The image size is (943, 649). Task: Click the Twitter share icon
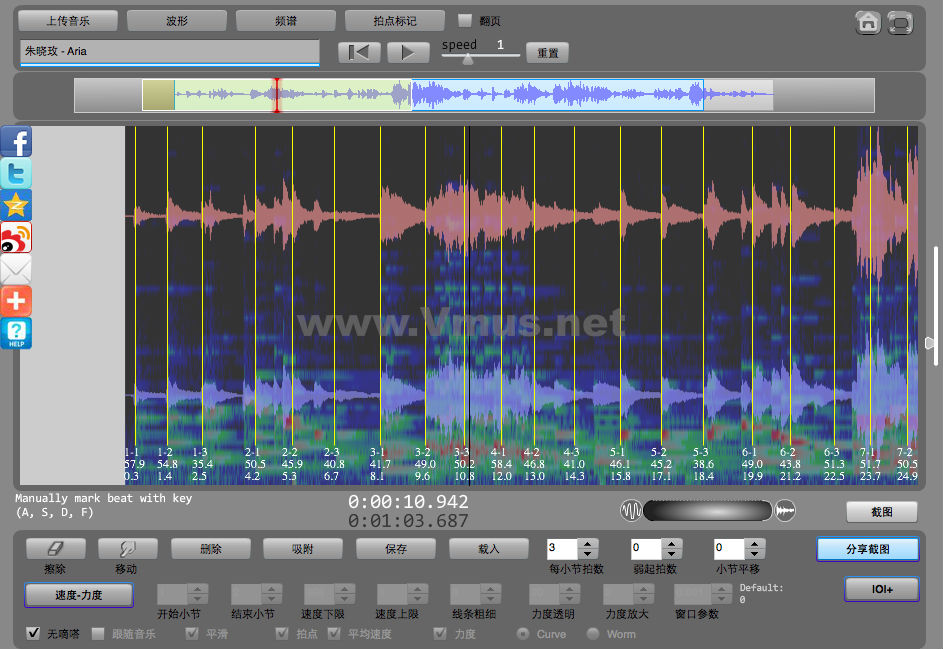16,173
